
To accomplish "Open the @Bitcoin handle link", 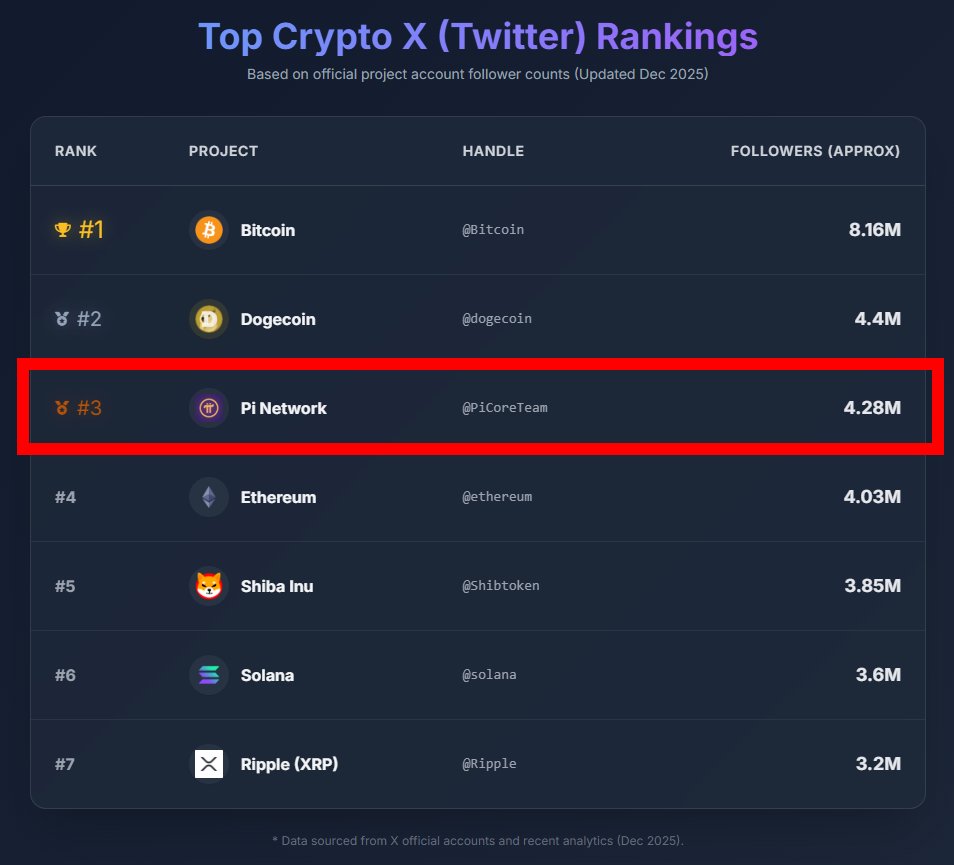I will tap(493, 230).
